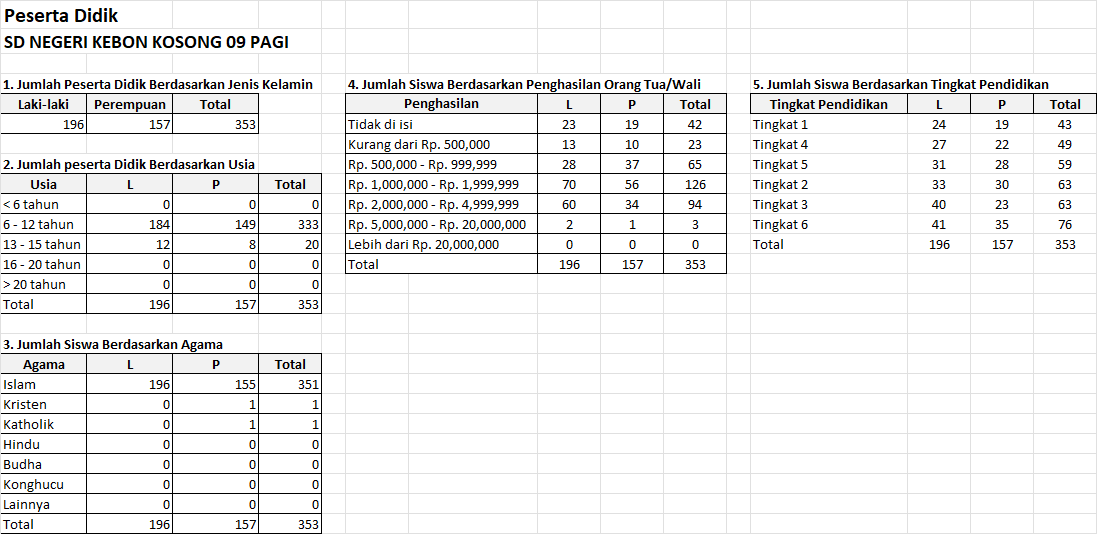Select the 'Tingkat 3' row label
Image resolution: width=1097 pixels, height=534 pixels.
tap(829, 204)
